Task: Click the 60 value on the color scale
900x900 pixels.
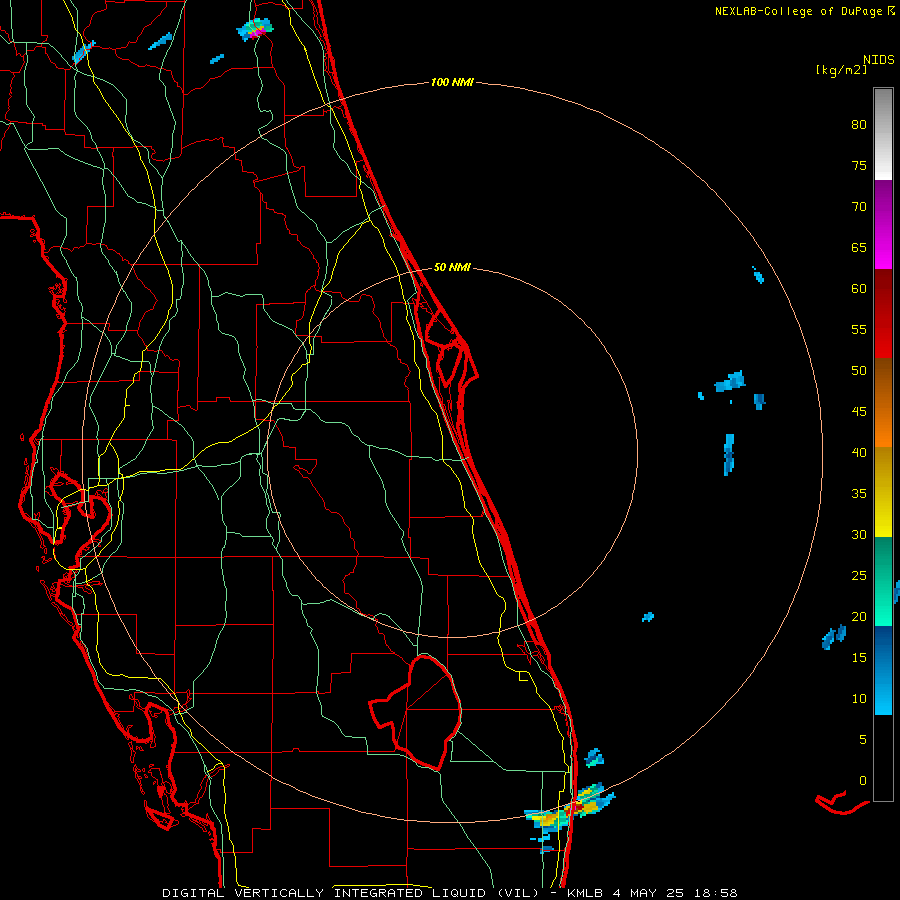Action: point(859,289)
